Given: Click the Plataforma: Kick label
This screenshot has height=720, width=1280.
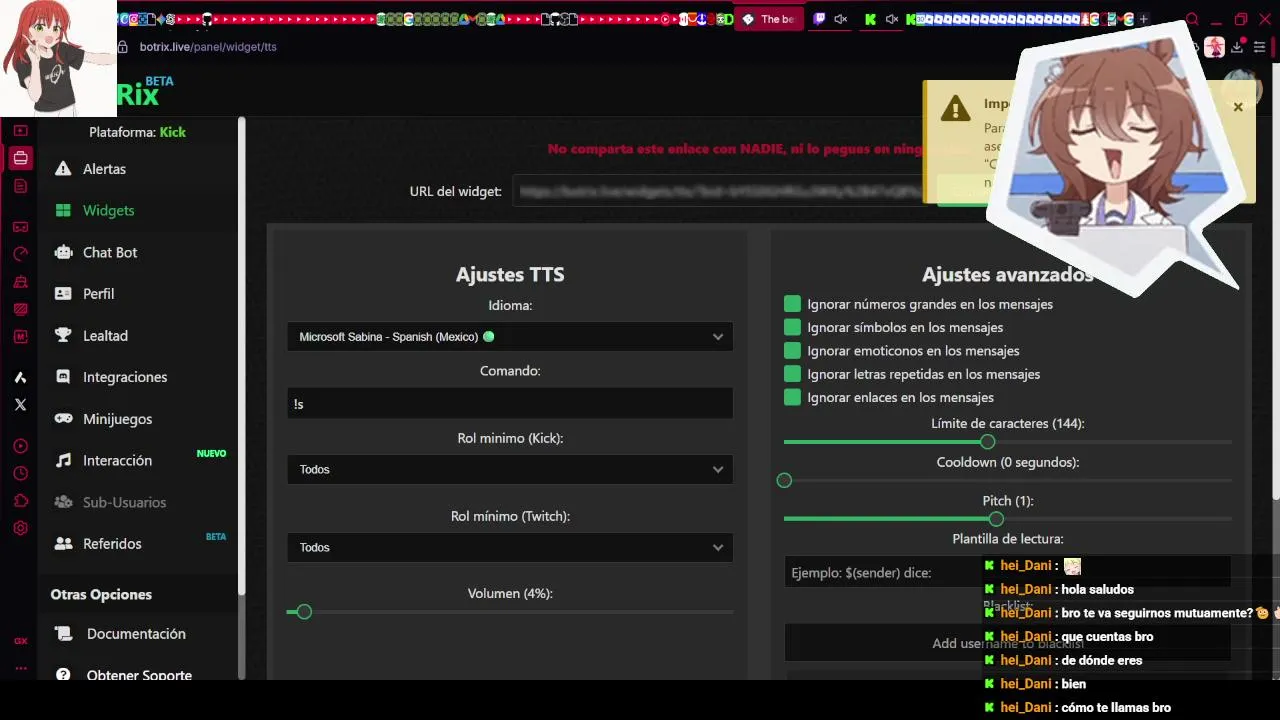Looking at the screenshot, I should pos(137,132).
